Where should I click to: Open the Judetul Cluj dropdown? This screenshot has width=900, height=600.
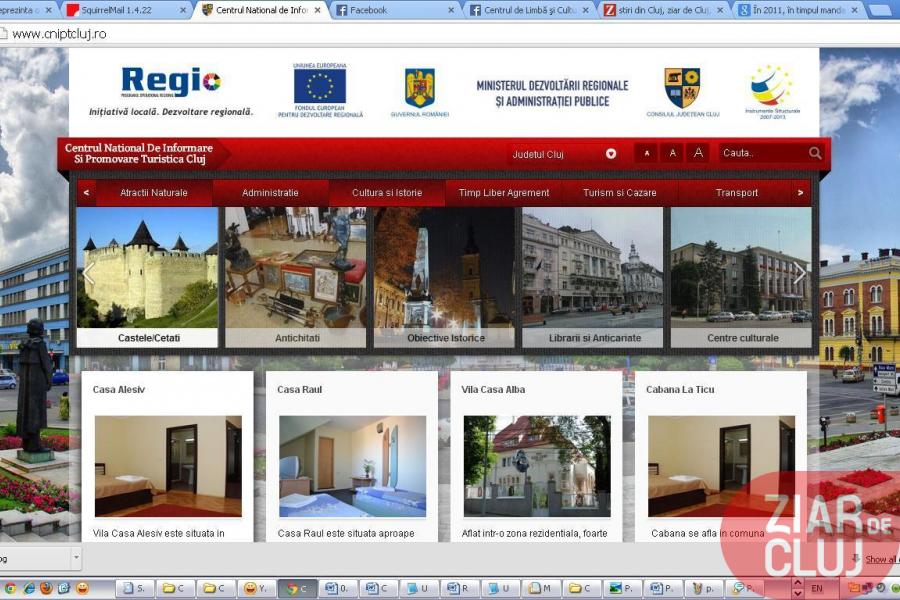coord(564,154)
